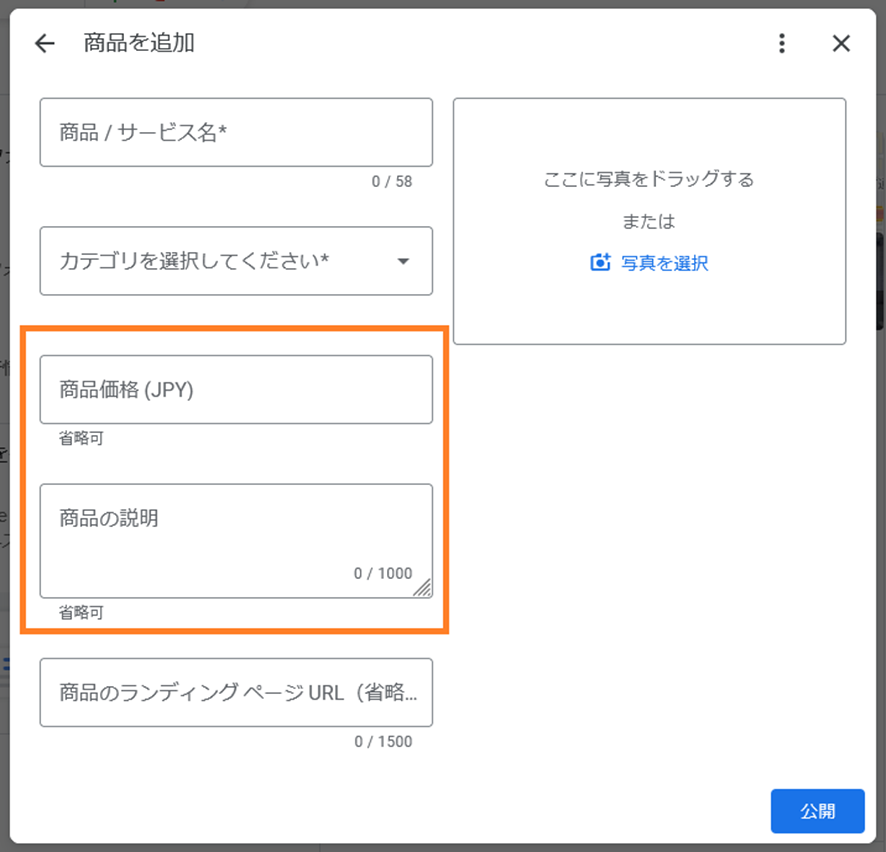Click the 0 / 1000 description counter
This screenshot has height=852, width=886.
383,573
